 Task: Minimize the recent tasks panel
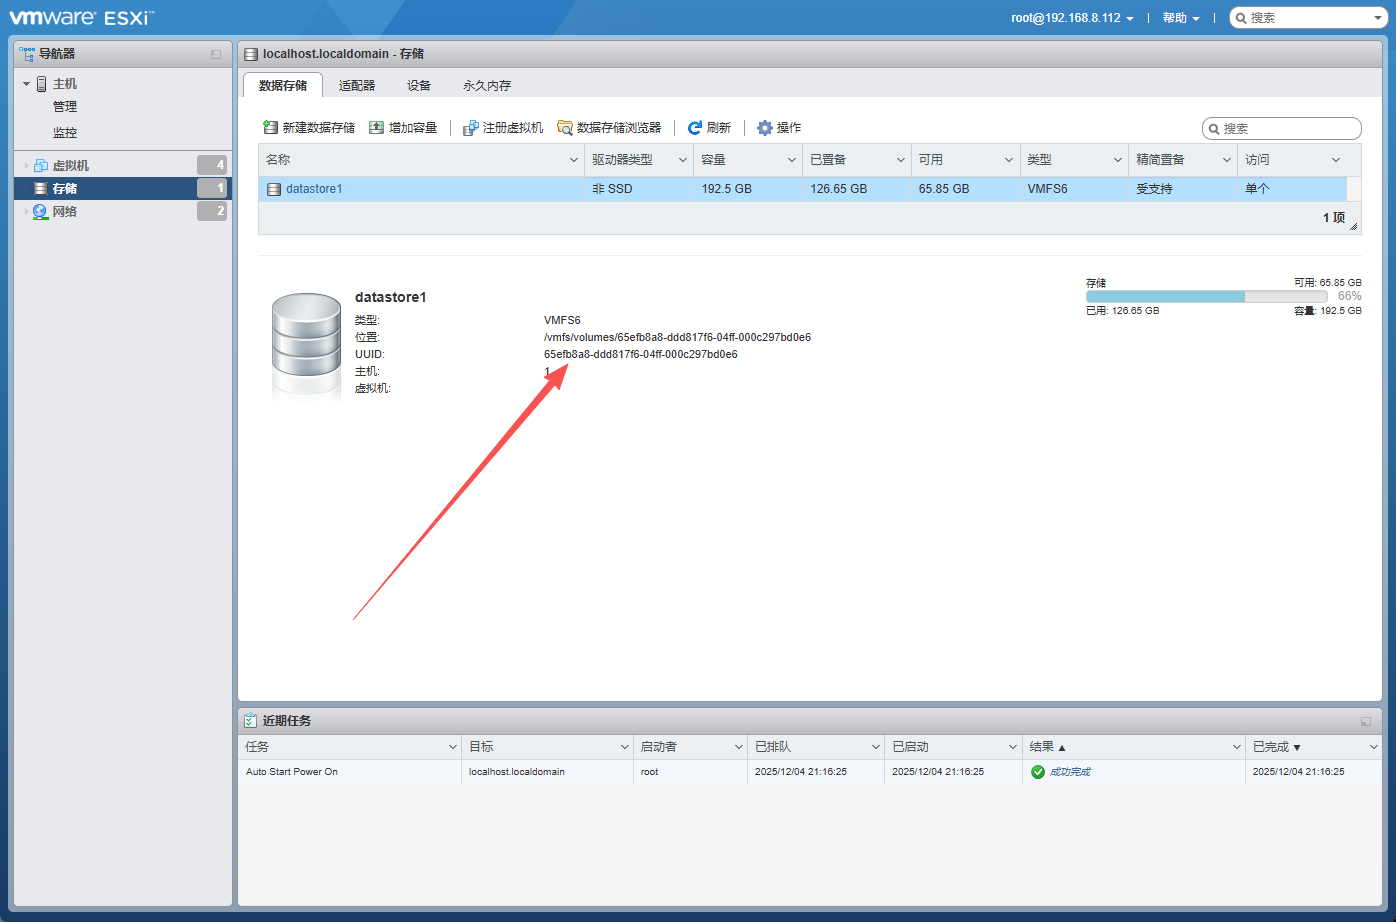[1366, 721]
